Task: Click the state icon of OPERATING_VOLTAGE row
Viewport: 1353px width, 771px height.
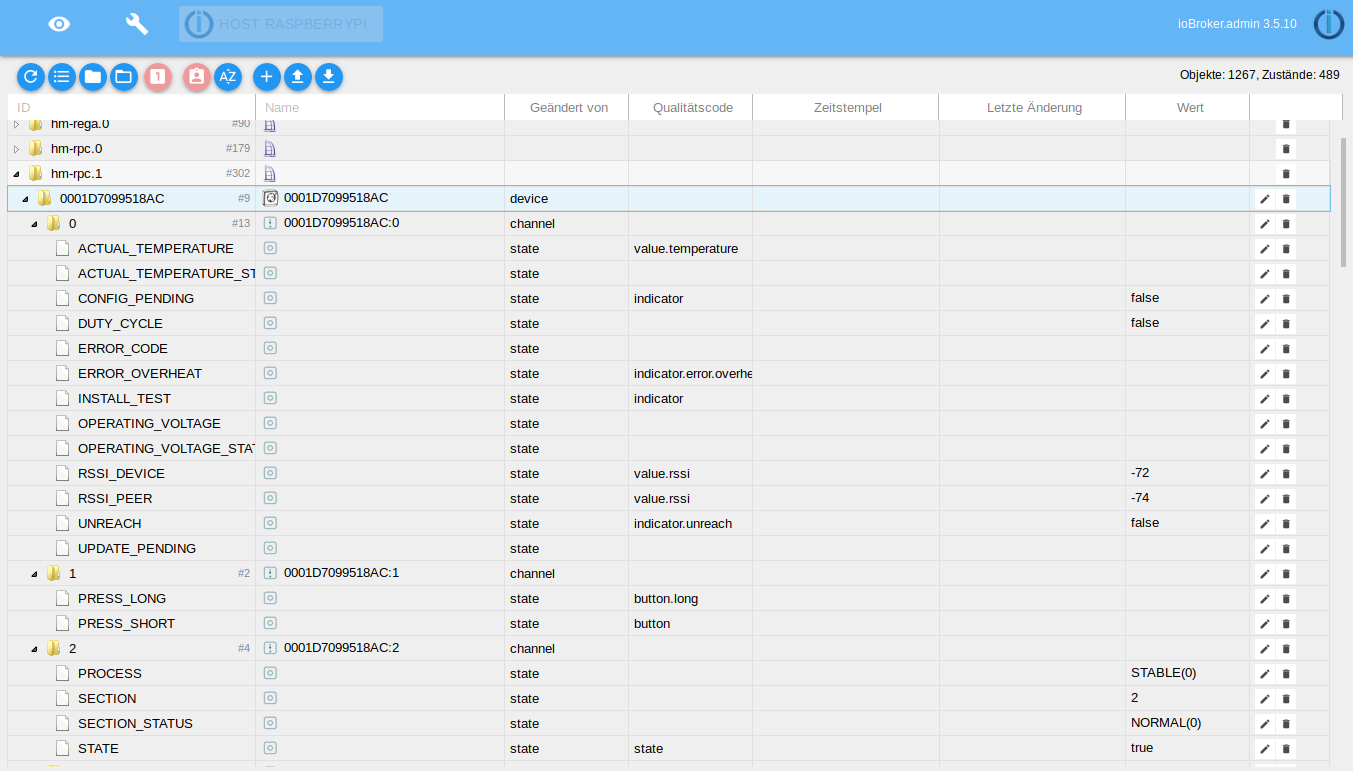Action: pyautogui.click(x=270, y=423)
